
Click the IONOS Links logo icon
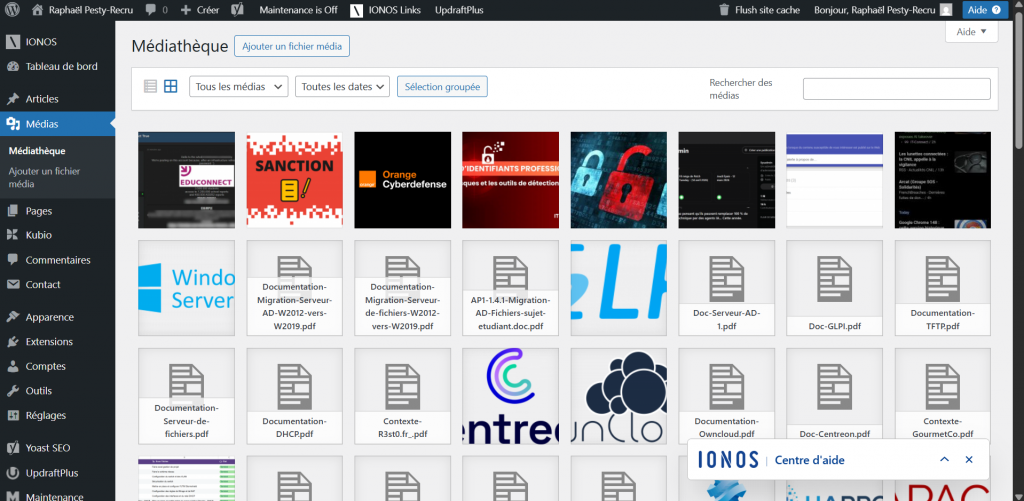[357, 10]
